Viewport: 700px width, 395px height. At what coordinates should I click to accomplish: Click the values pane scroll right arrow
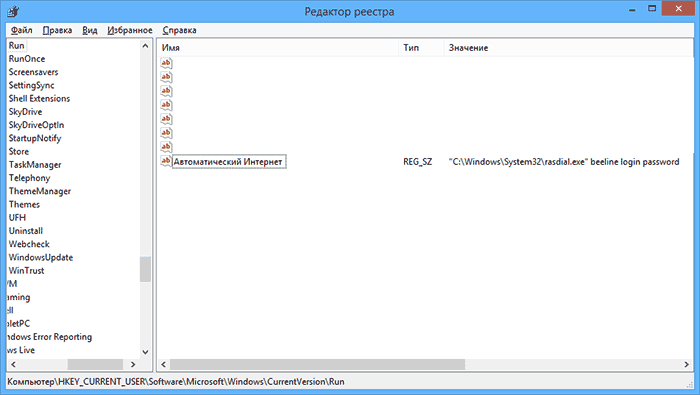click(x=687, y=364)
